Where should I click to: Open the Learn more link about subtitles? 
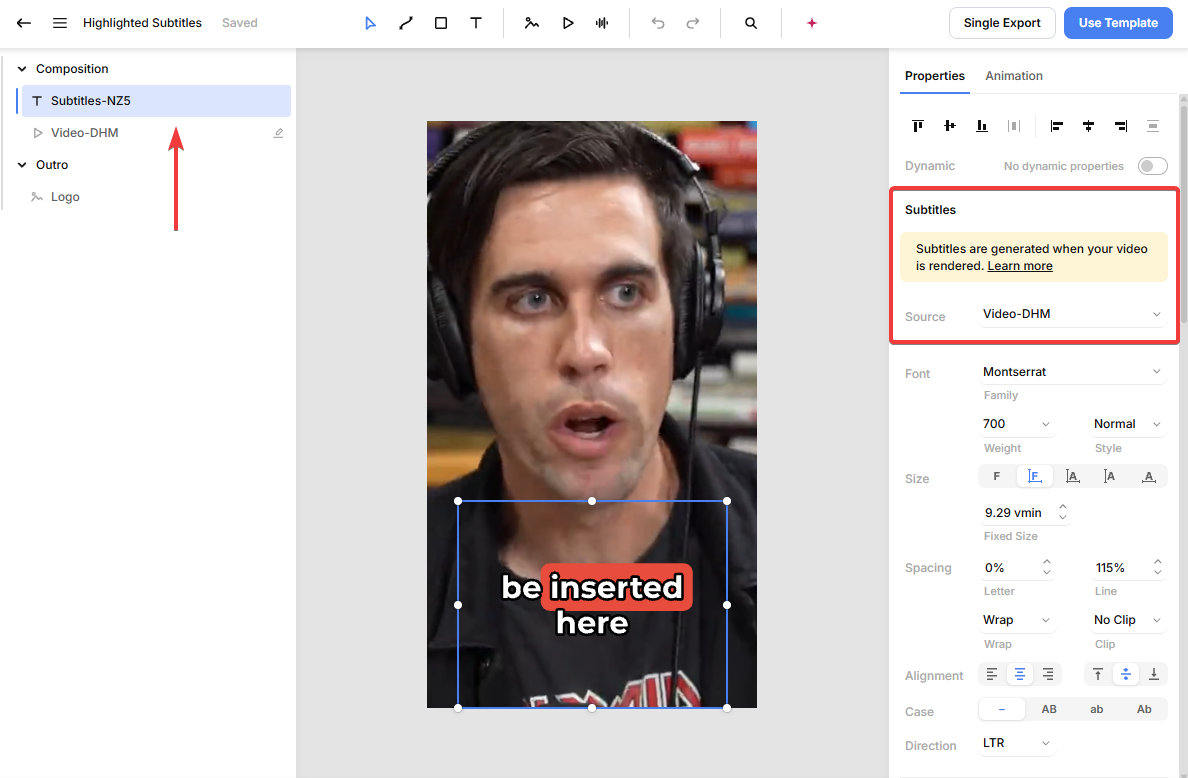[x=1020, y=266]
